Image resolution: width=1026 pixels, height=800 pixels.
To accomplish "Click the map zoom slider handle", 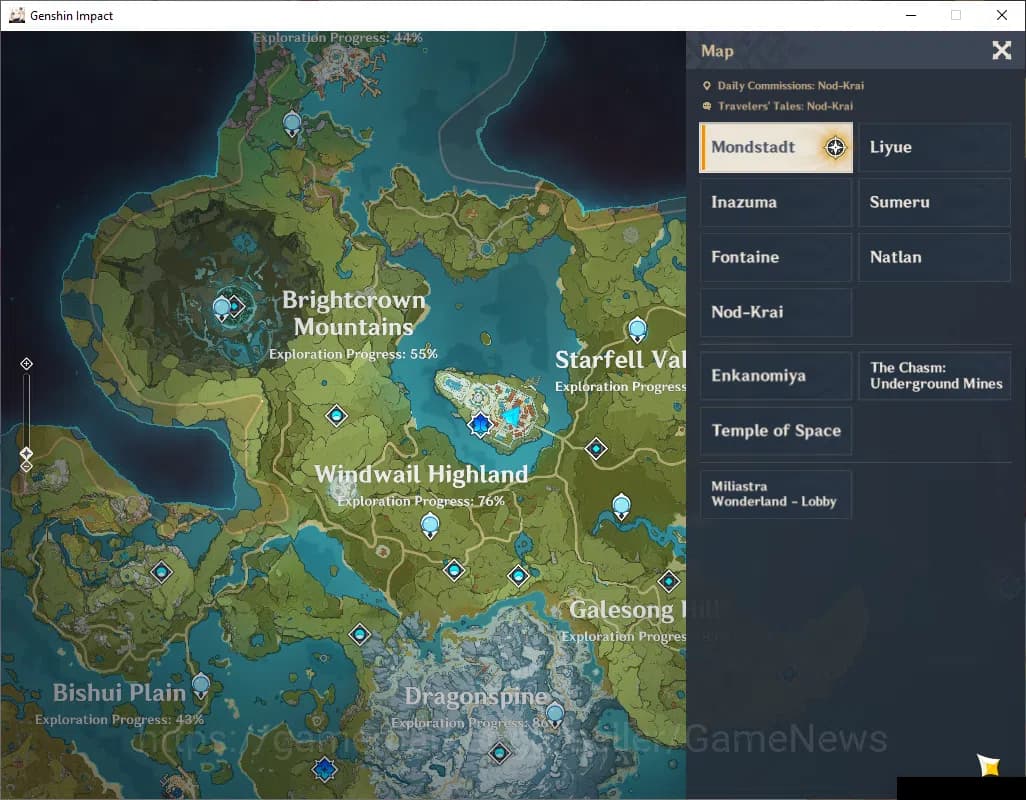I will pos(26,453).
